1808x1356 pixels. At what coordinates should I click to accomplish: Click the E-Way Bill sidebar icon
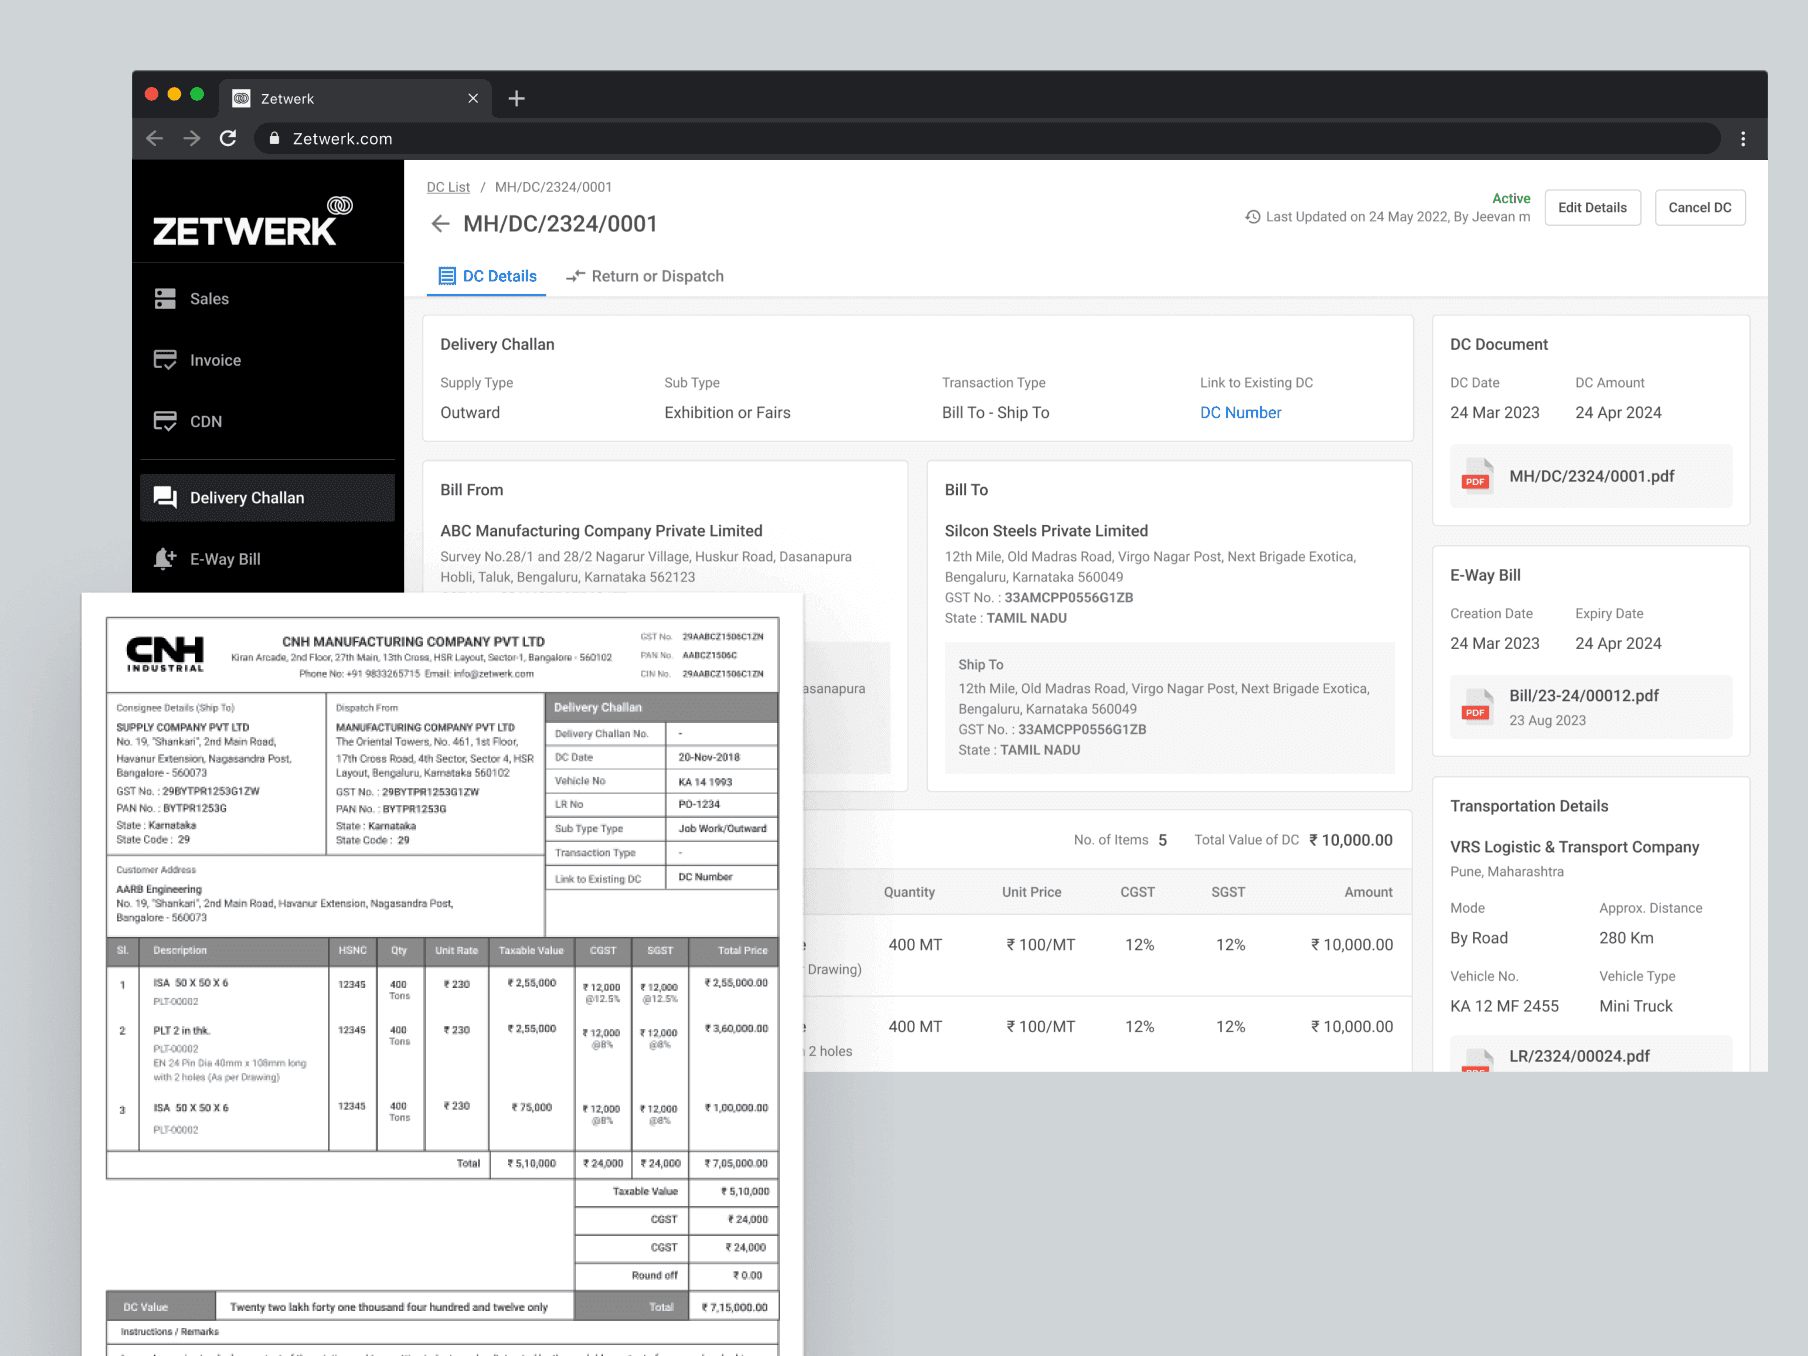coord(165,559)
